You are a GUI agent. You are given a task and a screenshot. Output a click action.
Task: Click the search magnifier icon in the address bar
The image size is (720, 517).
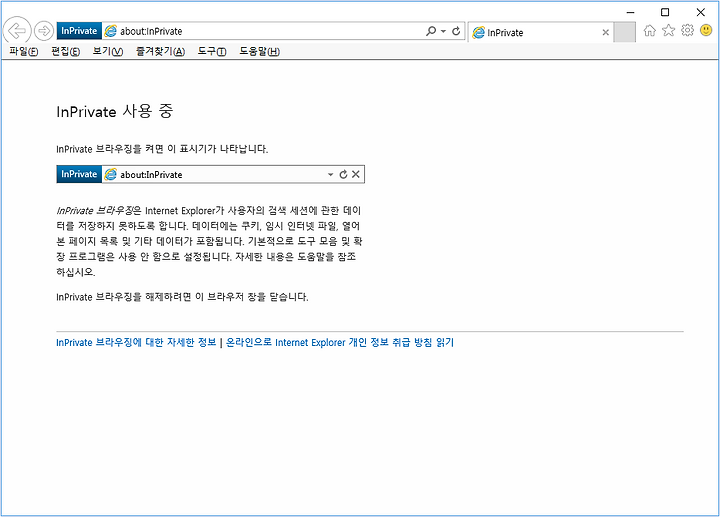point(431,31)
